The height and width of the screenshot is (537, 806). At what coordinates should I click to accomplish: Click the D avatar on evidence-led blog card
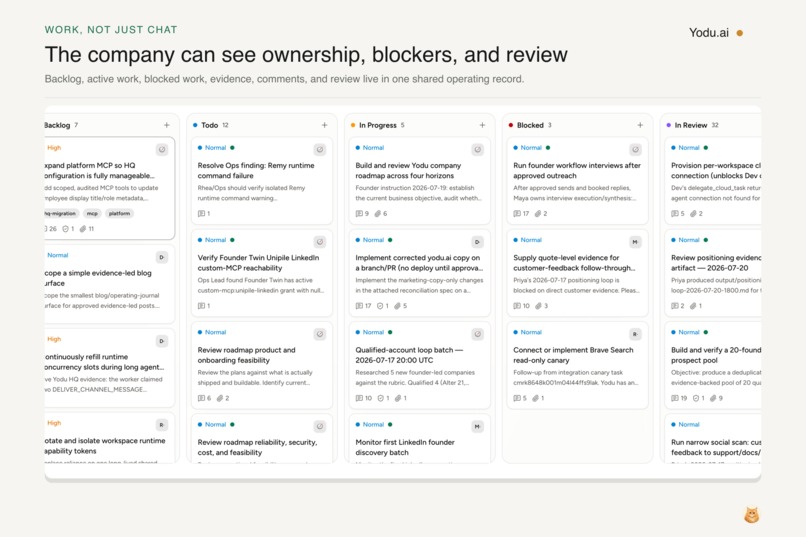click(162, 257)
